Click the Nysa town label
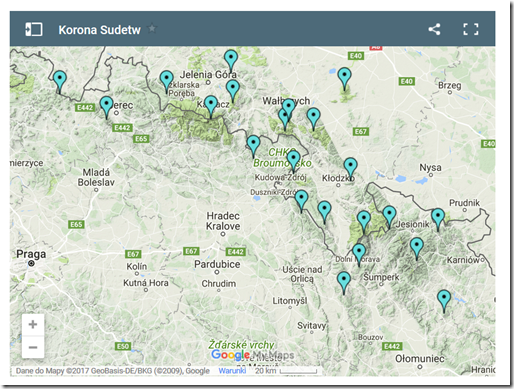This screenshot has height=389, width=514. click(x=430, y=167)
